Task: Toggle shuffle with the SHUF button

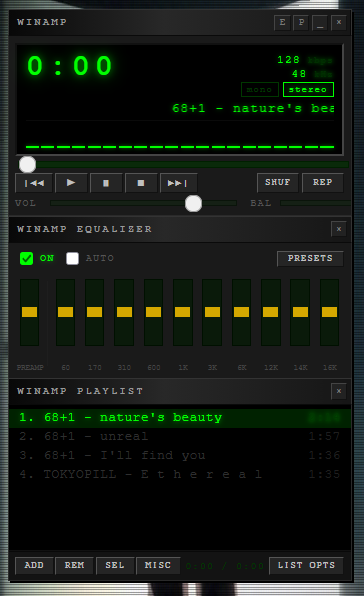Action: (x=278, y=183)
